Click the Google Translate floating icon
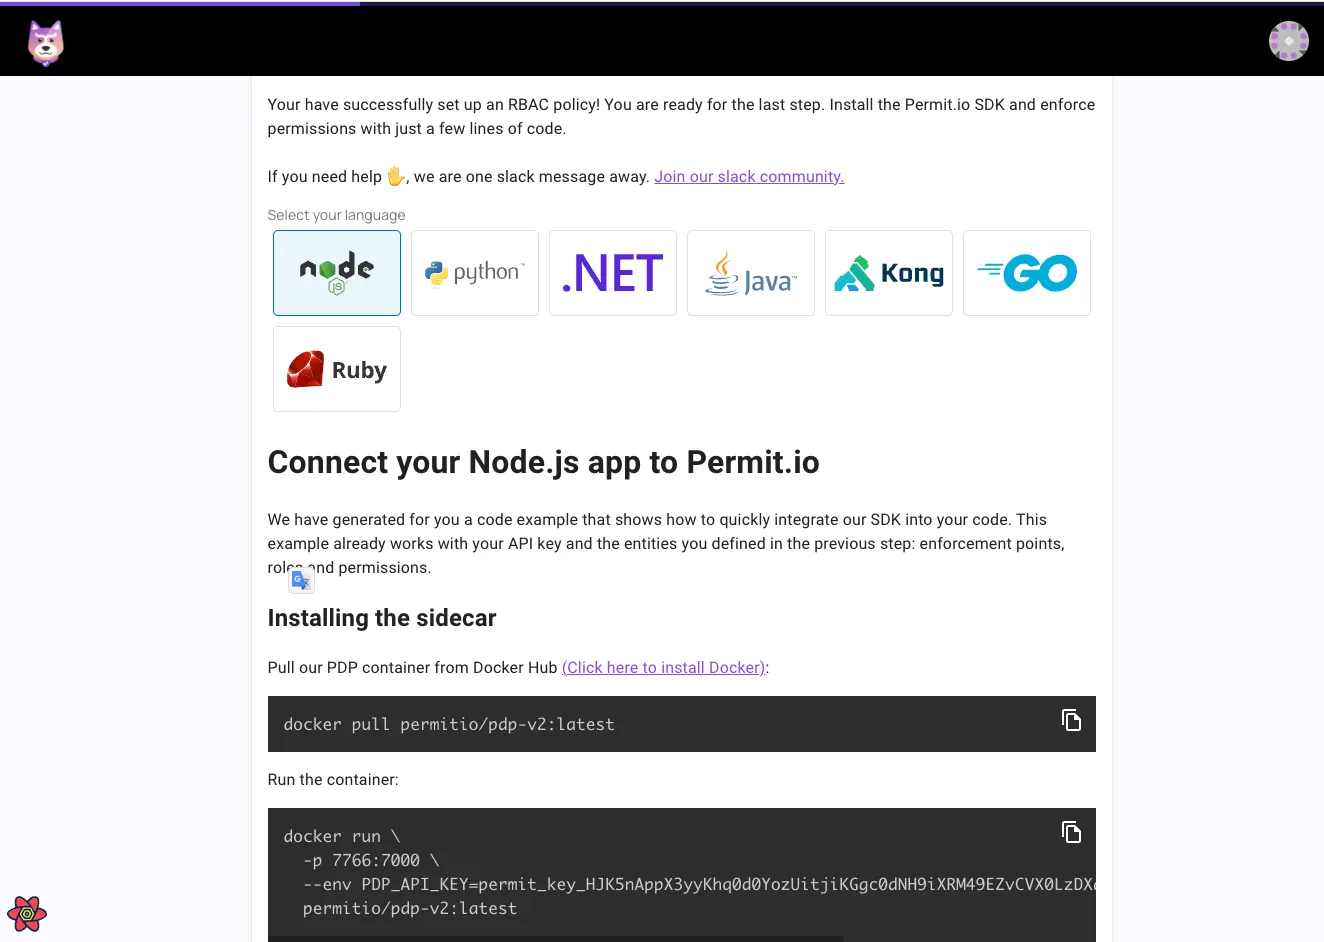This screenshot has height=942, width=1324. pos(301,581)
